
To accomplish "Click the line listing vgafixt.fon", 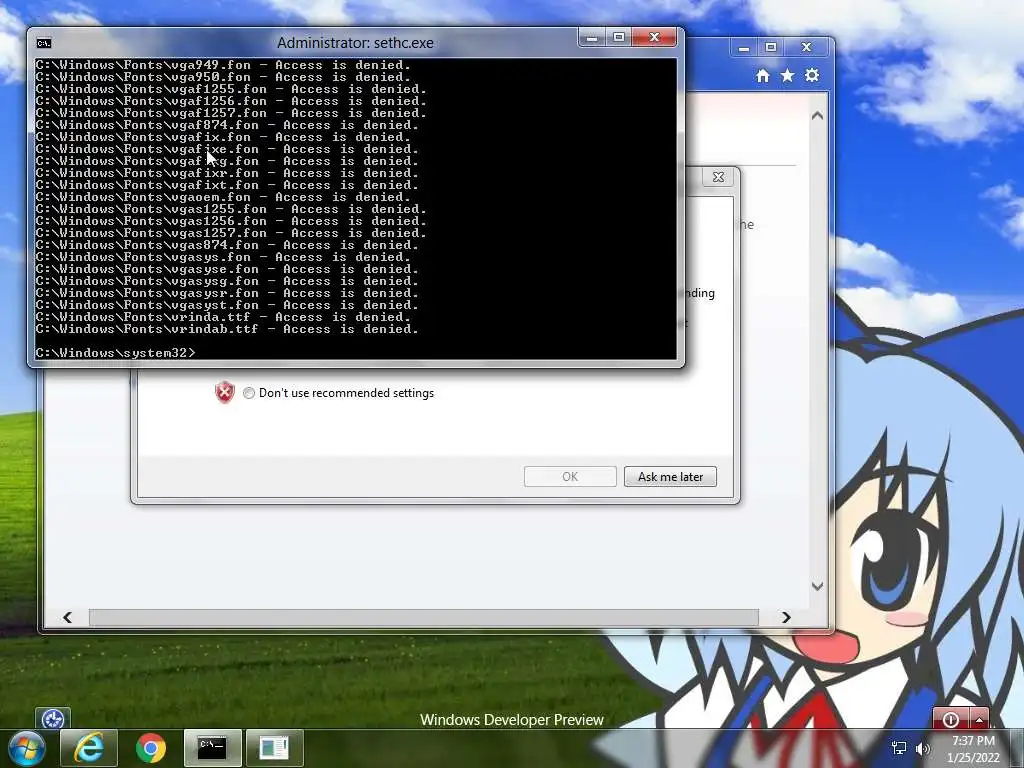I will pos(227,185).
